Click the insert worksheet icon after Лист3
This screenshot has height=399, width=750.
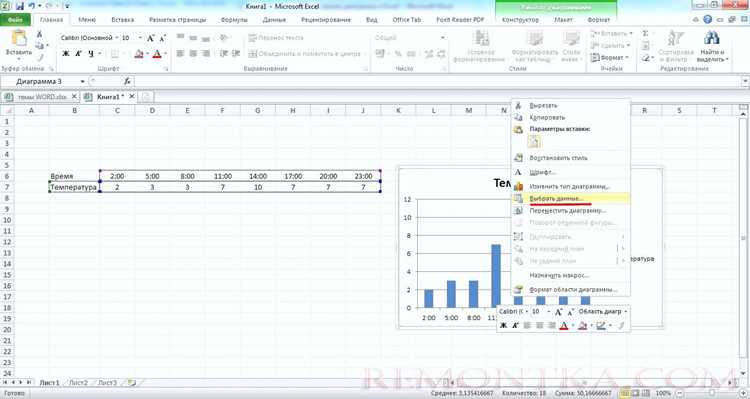(x=131, y=383)
